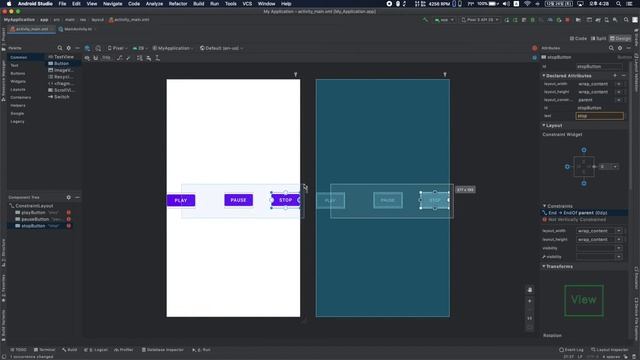Viewport: 640px width, 360px height.
Task: Add top constraint in Constraint Widget
Action: click(x=584, y=150)
